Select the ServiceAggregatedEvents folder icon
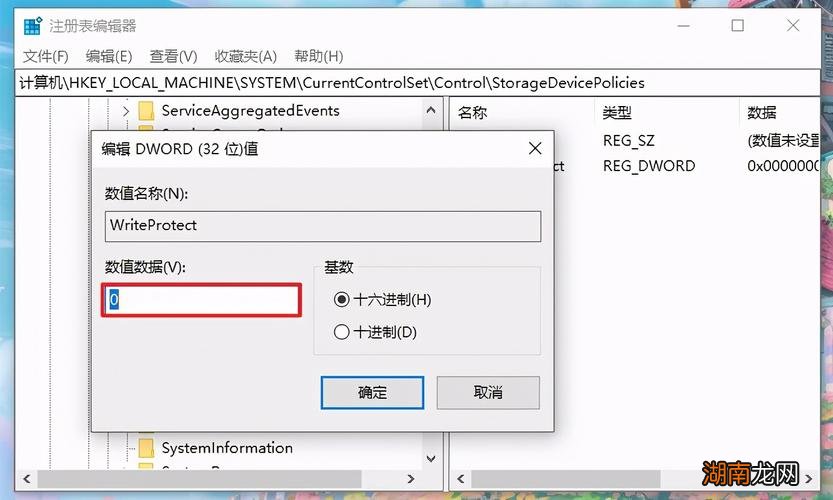This screenshot has height=500, width=833. 146,111
